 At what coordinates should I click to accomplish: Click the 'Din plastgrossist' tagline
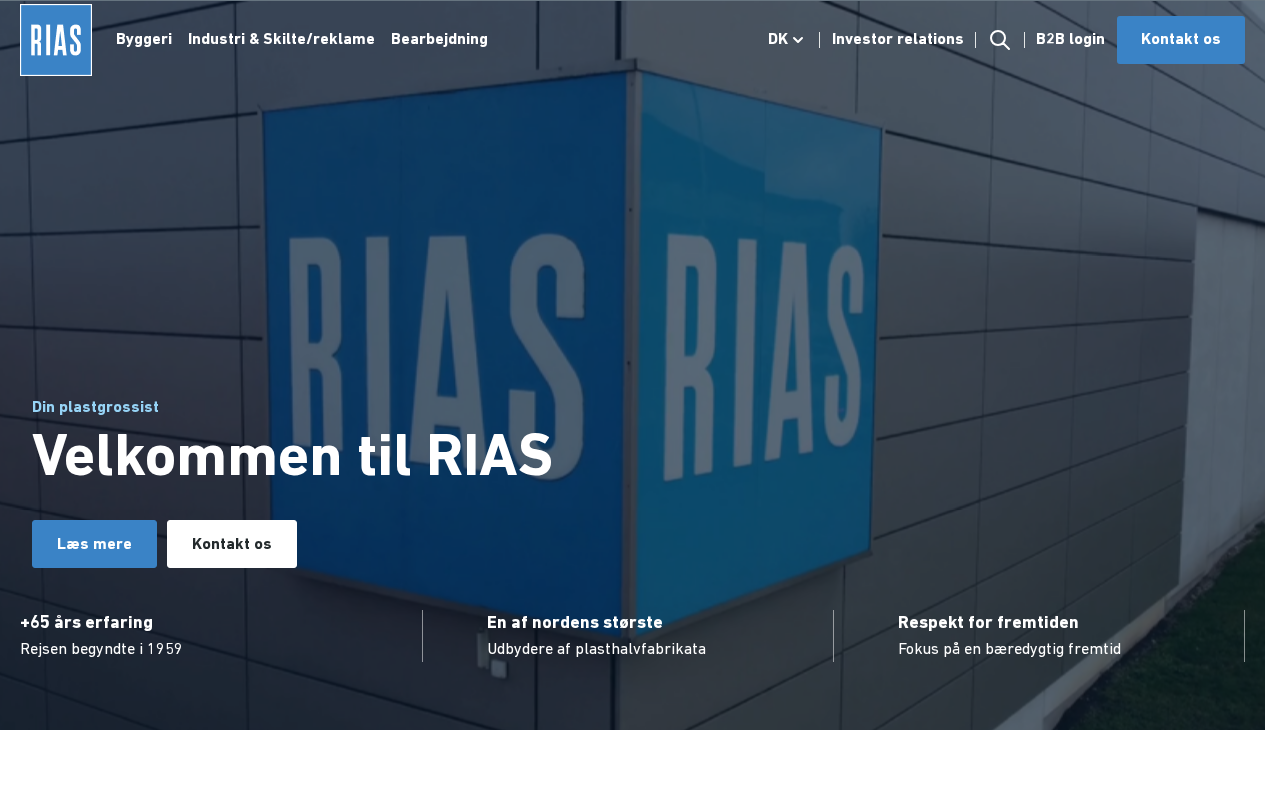click(x=96, y=407)
